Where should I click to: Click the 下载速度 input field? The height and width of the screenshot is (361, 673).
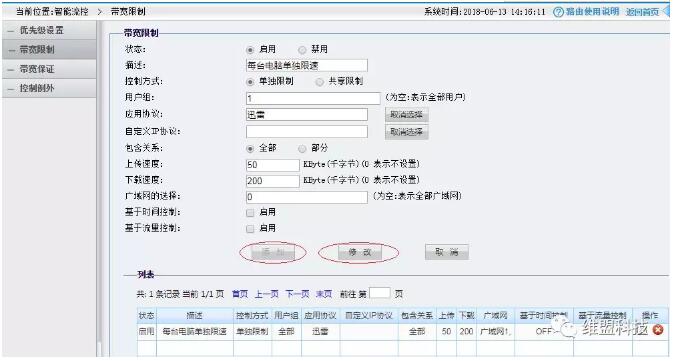273,181
